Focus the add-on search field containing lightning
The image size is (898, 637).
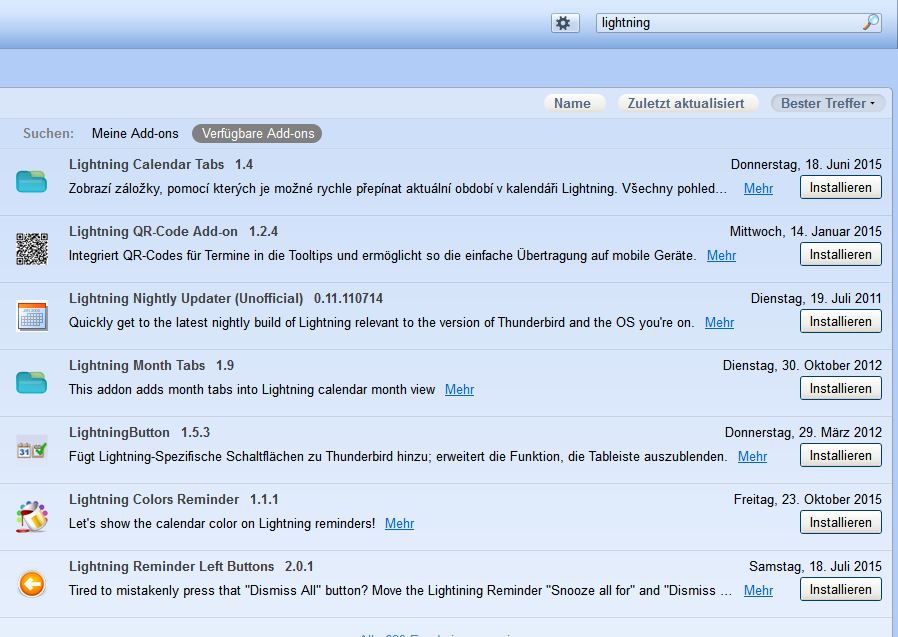(x=738, y=23)
